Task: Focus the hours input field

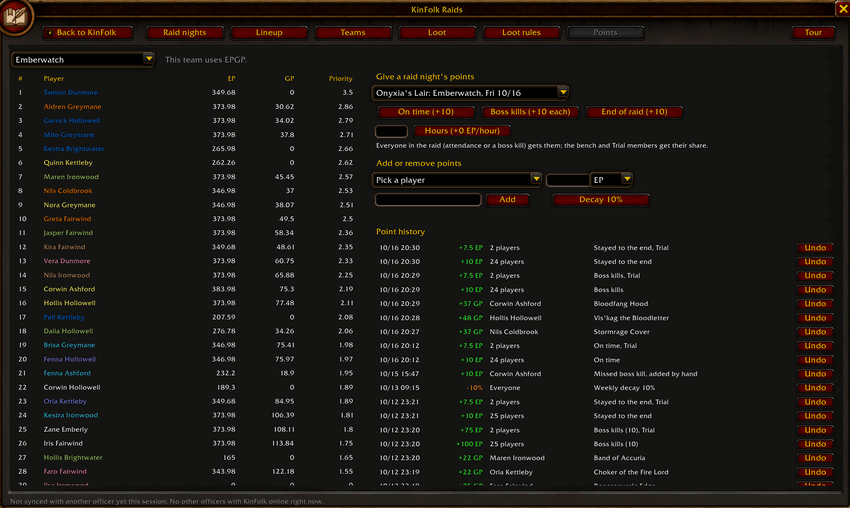Action: [391, 131]
